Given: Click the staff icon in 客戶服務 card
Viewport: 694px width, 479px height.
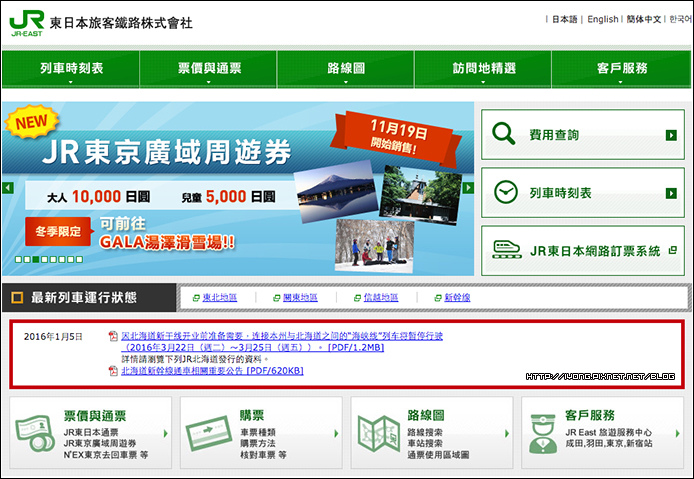Looking at the screenshot, I should pos(543,434).
